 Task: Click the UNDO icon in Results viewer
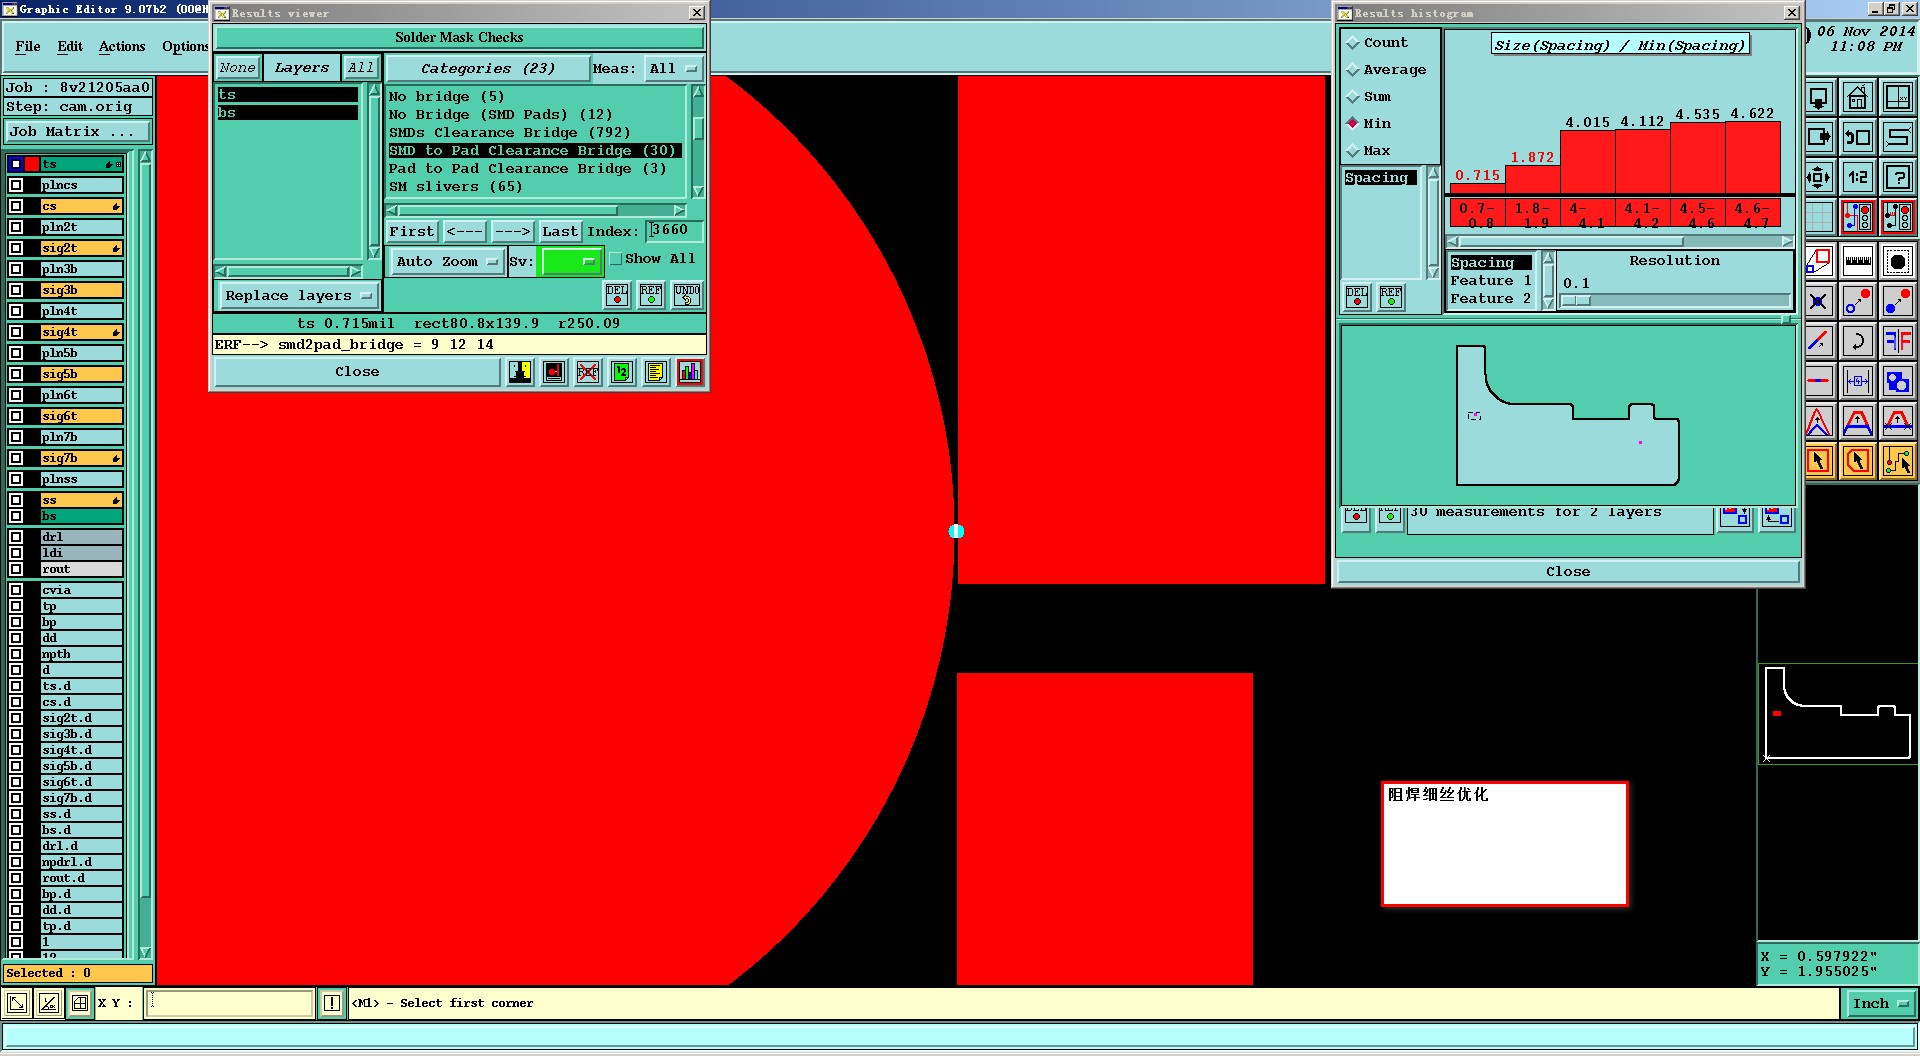[687, 295]
